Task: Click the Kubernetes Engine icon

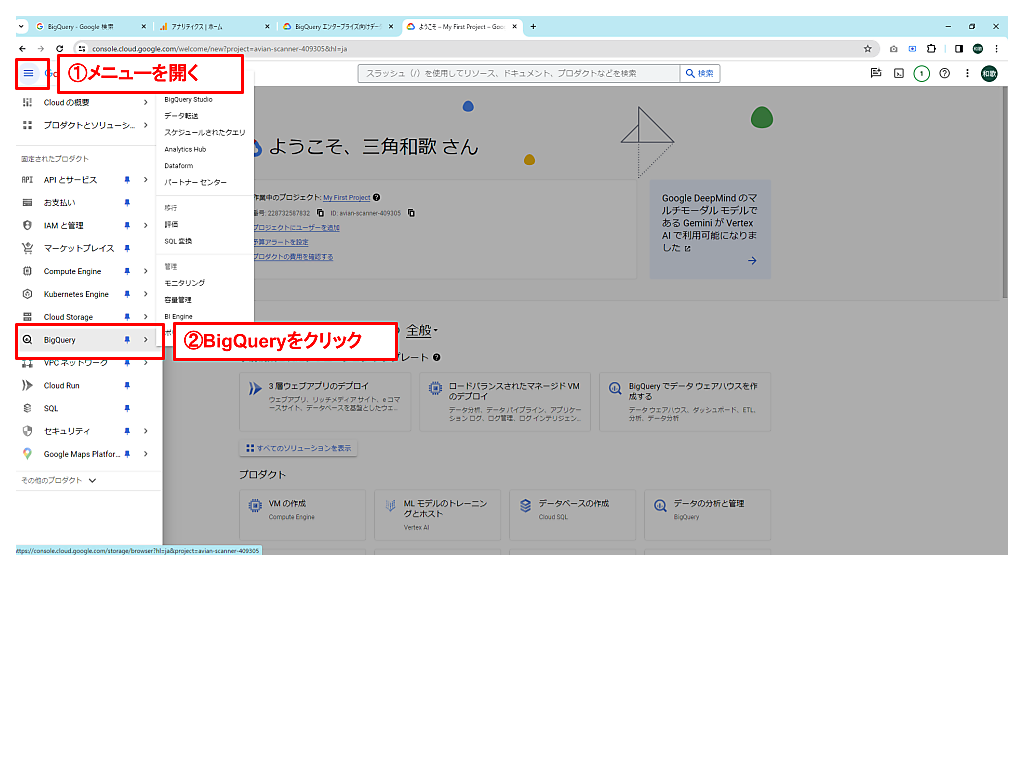Action: coord(27,294)
